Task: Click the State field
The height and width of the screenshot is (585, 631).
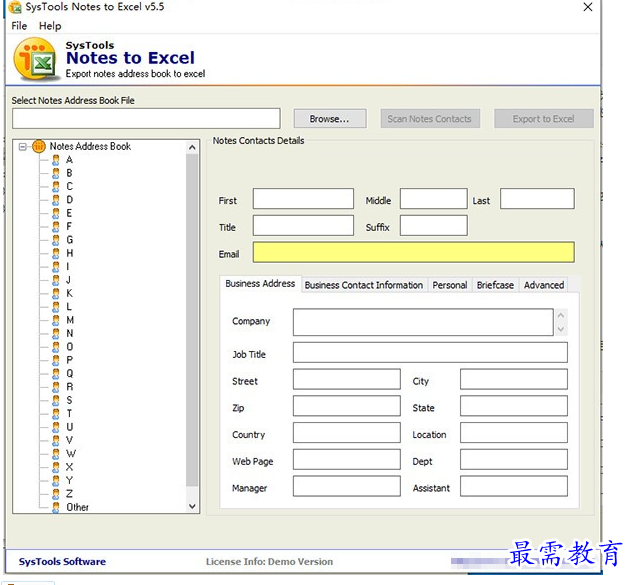Action: click(x=514, y=406)
